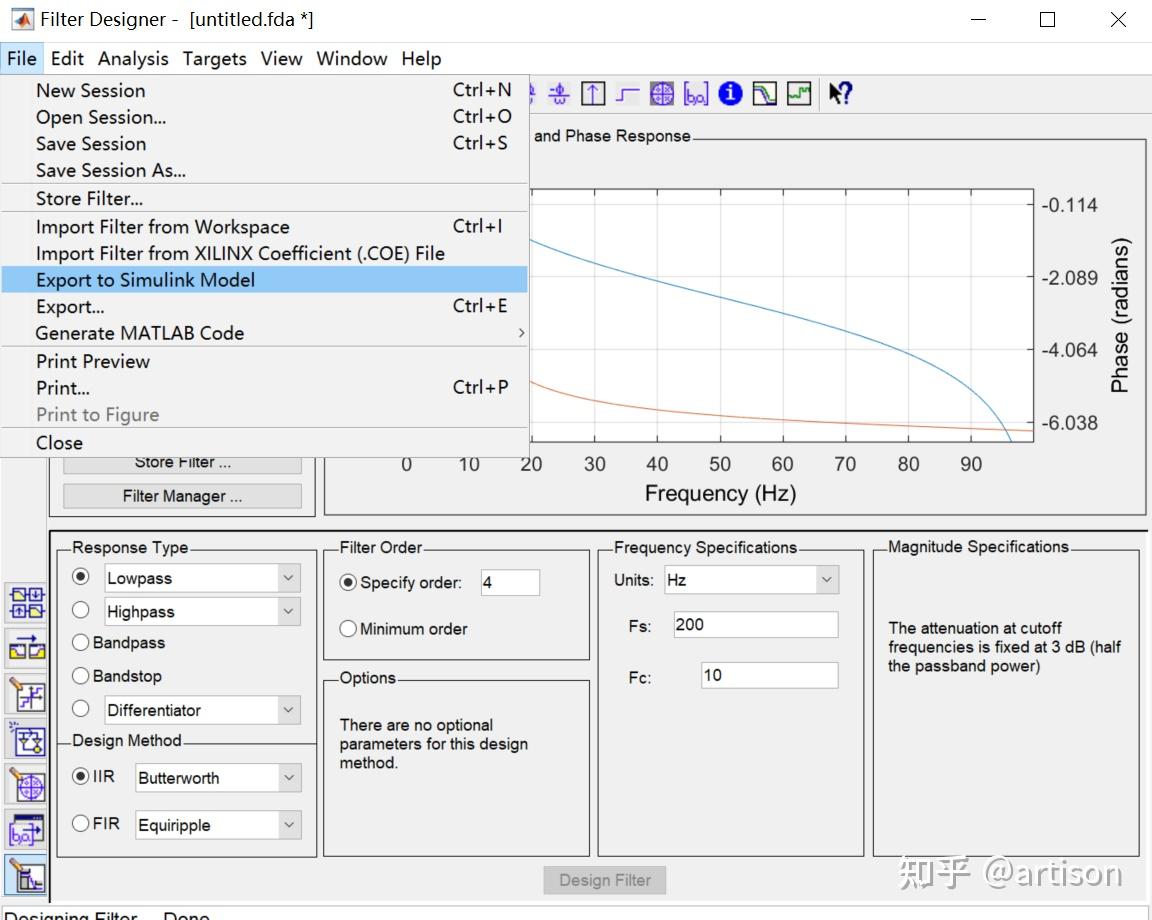Open the View menu
Screen dimensions: 1152x920
(281, 58)
